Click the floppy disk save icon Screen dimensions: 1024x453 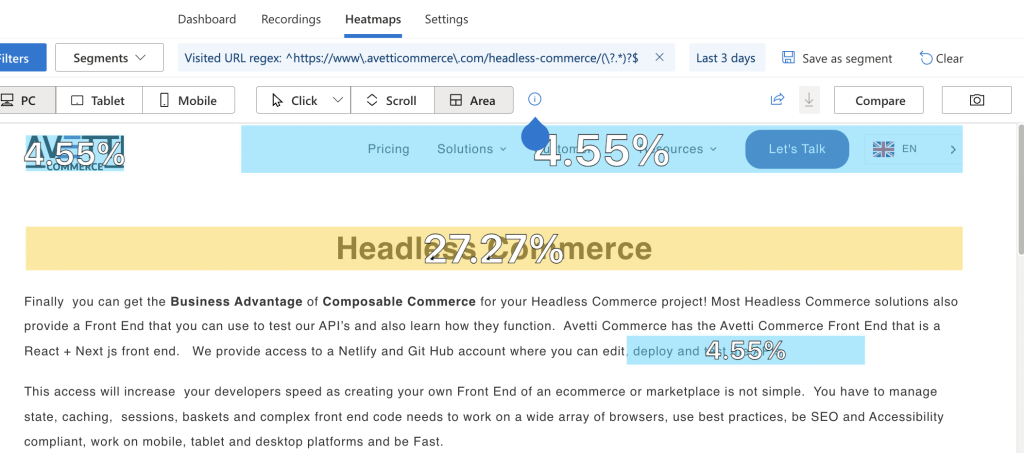pos(788,57)
